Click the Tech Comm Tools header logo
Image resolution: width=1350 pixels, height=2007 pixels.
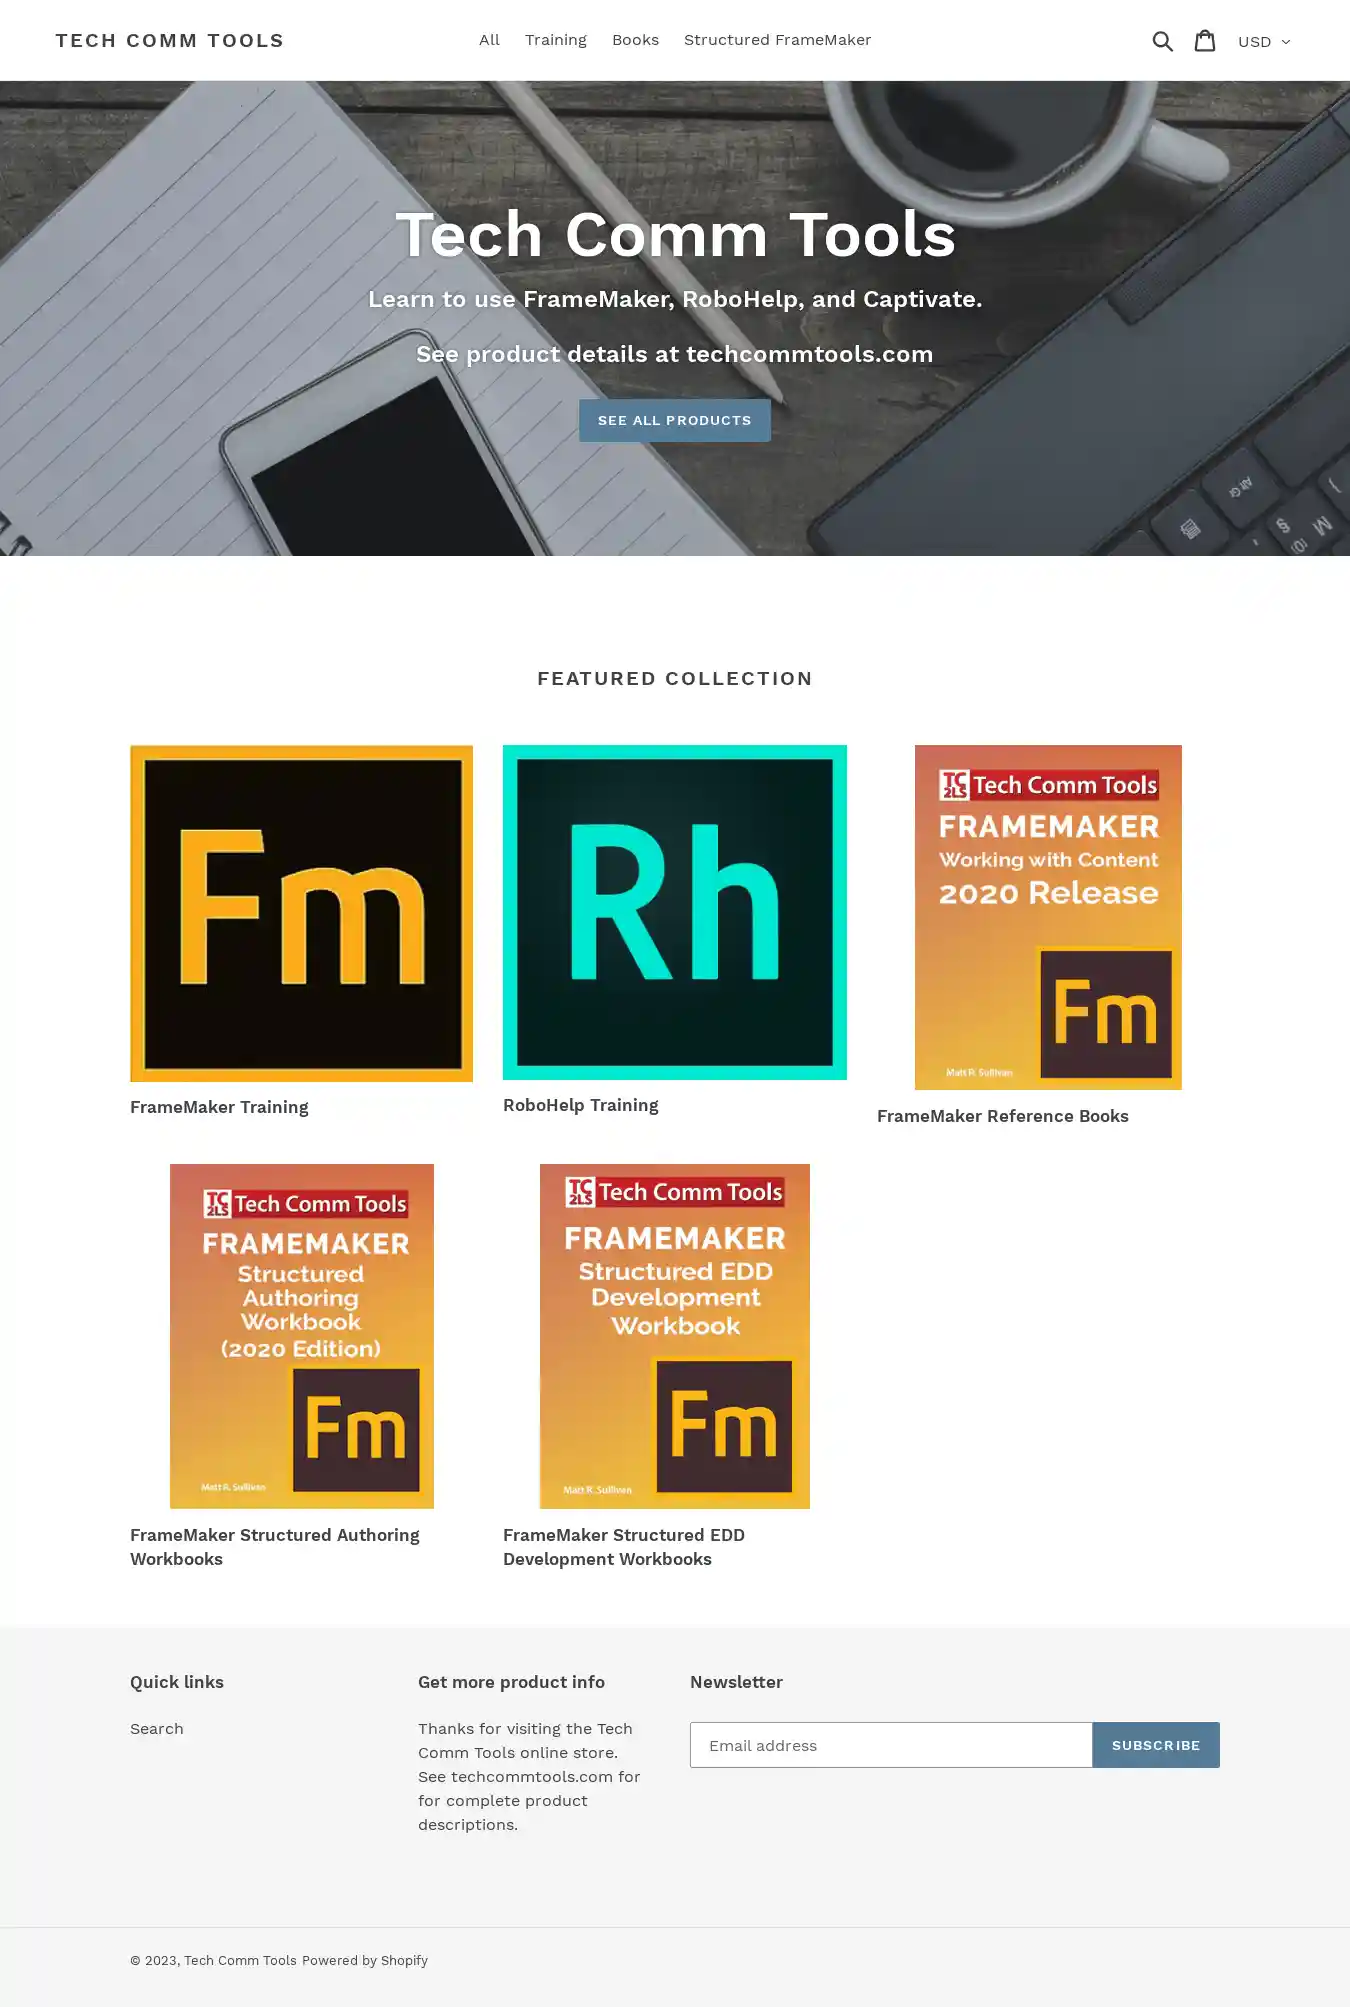170,41
